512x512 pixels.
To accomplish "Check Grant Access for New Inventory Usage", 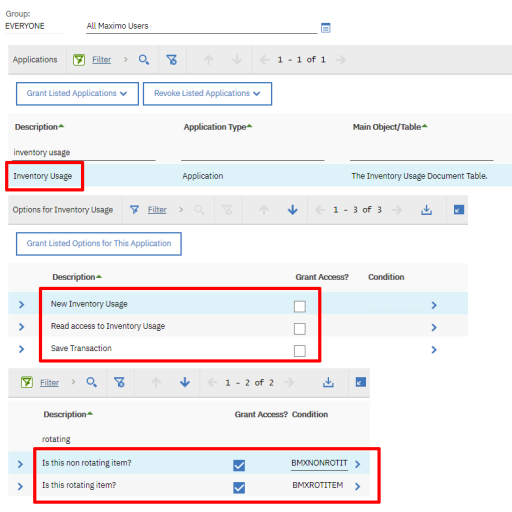I will [x=300, y=306].
